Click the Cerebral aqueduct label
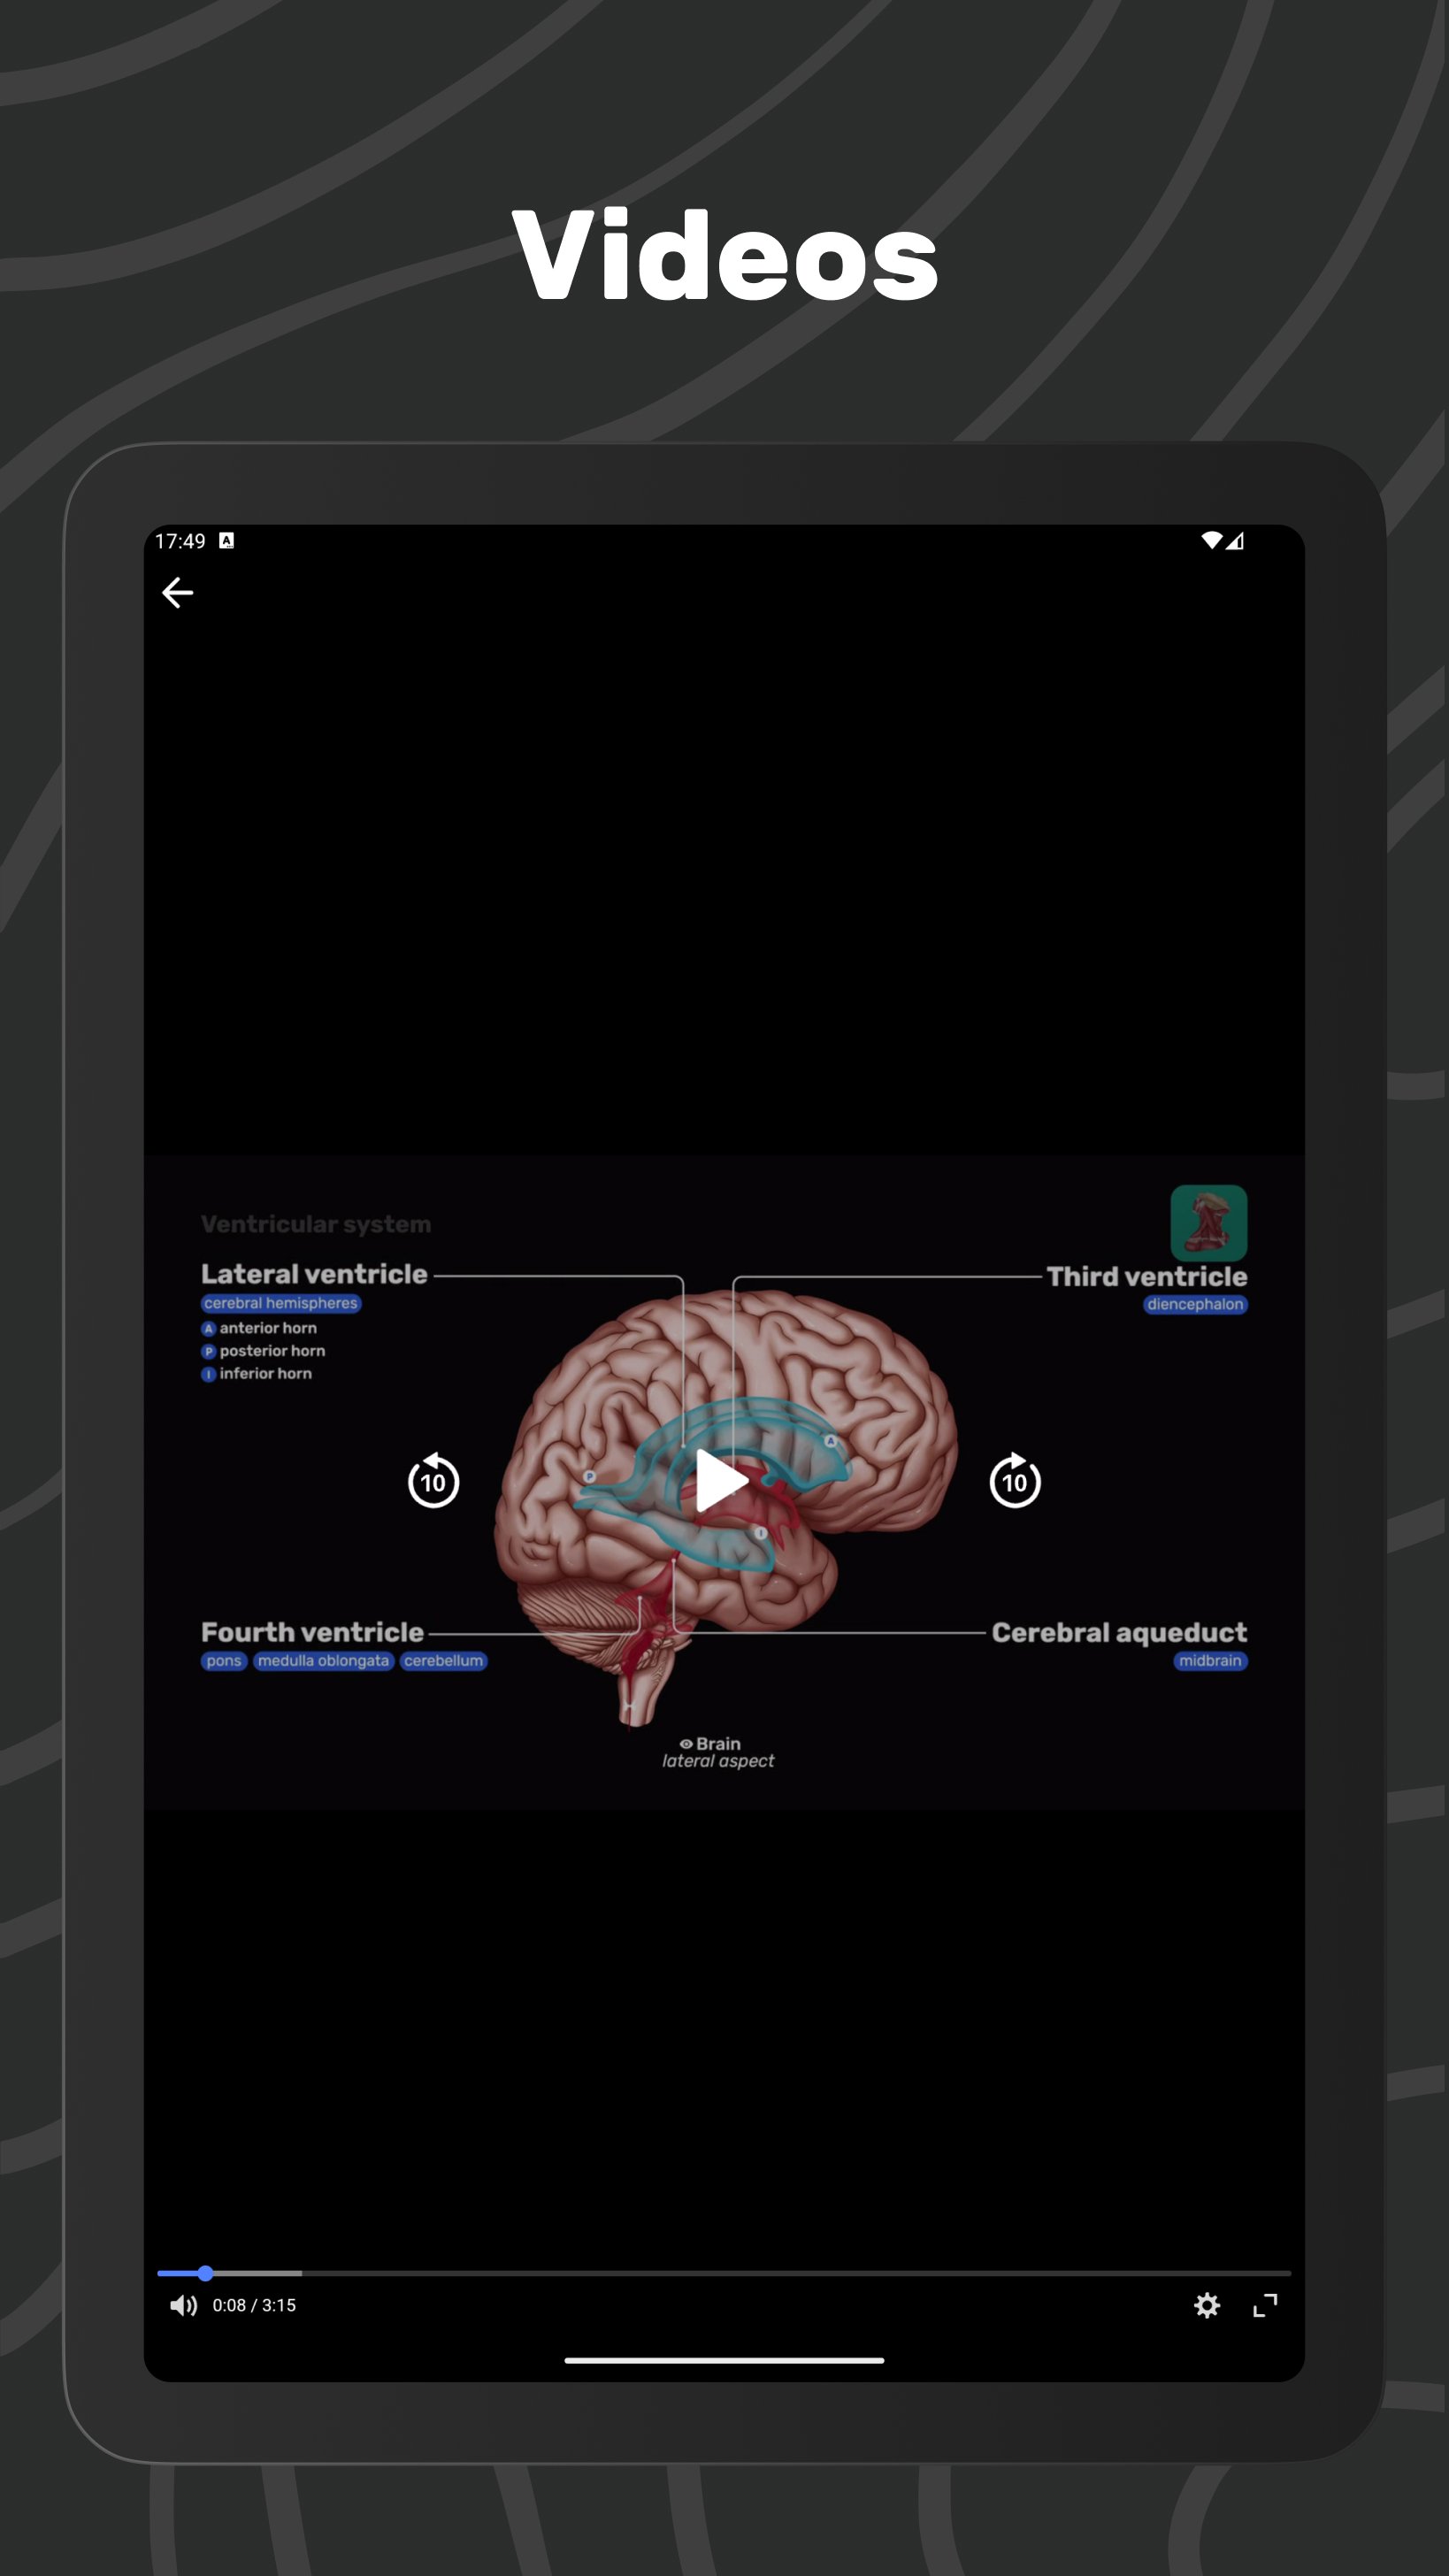The width and height of the screenshot is (1449, 2576). point(1119,1633)
